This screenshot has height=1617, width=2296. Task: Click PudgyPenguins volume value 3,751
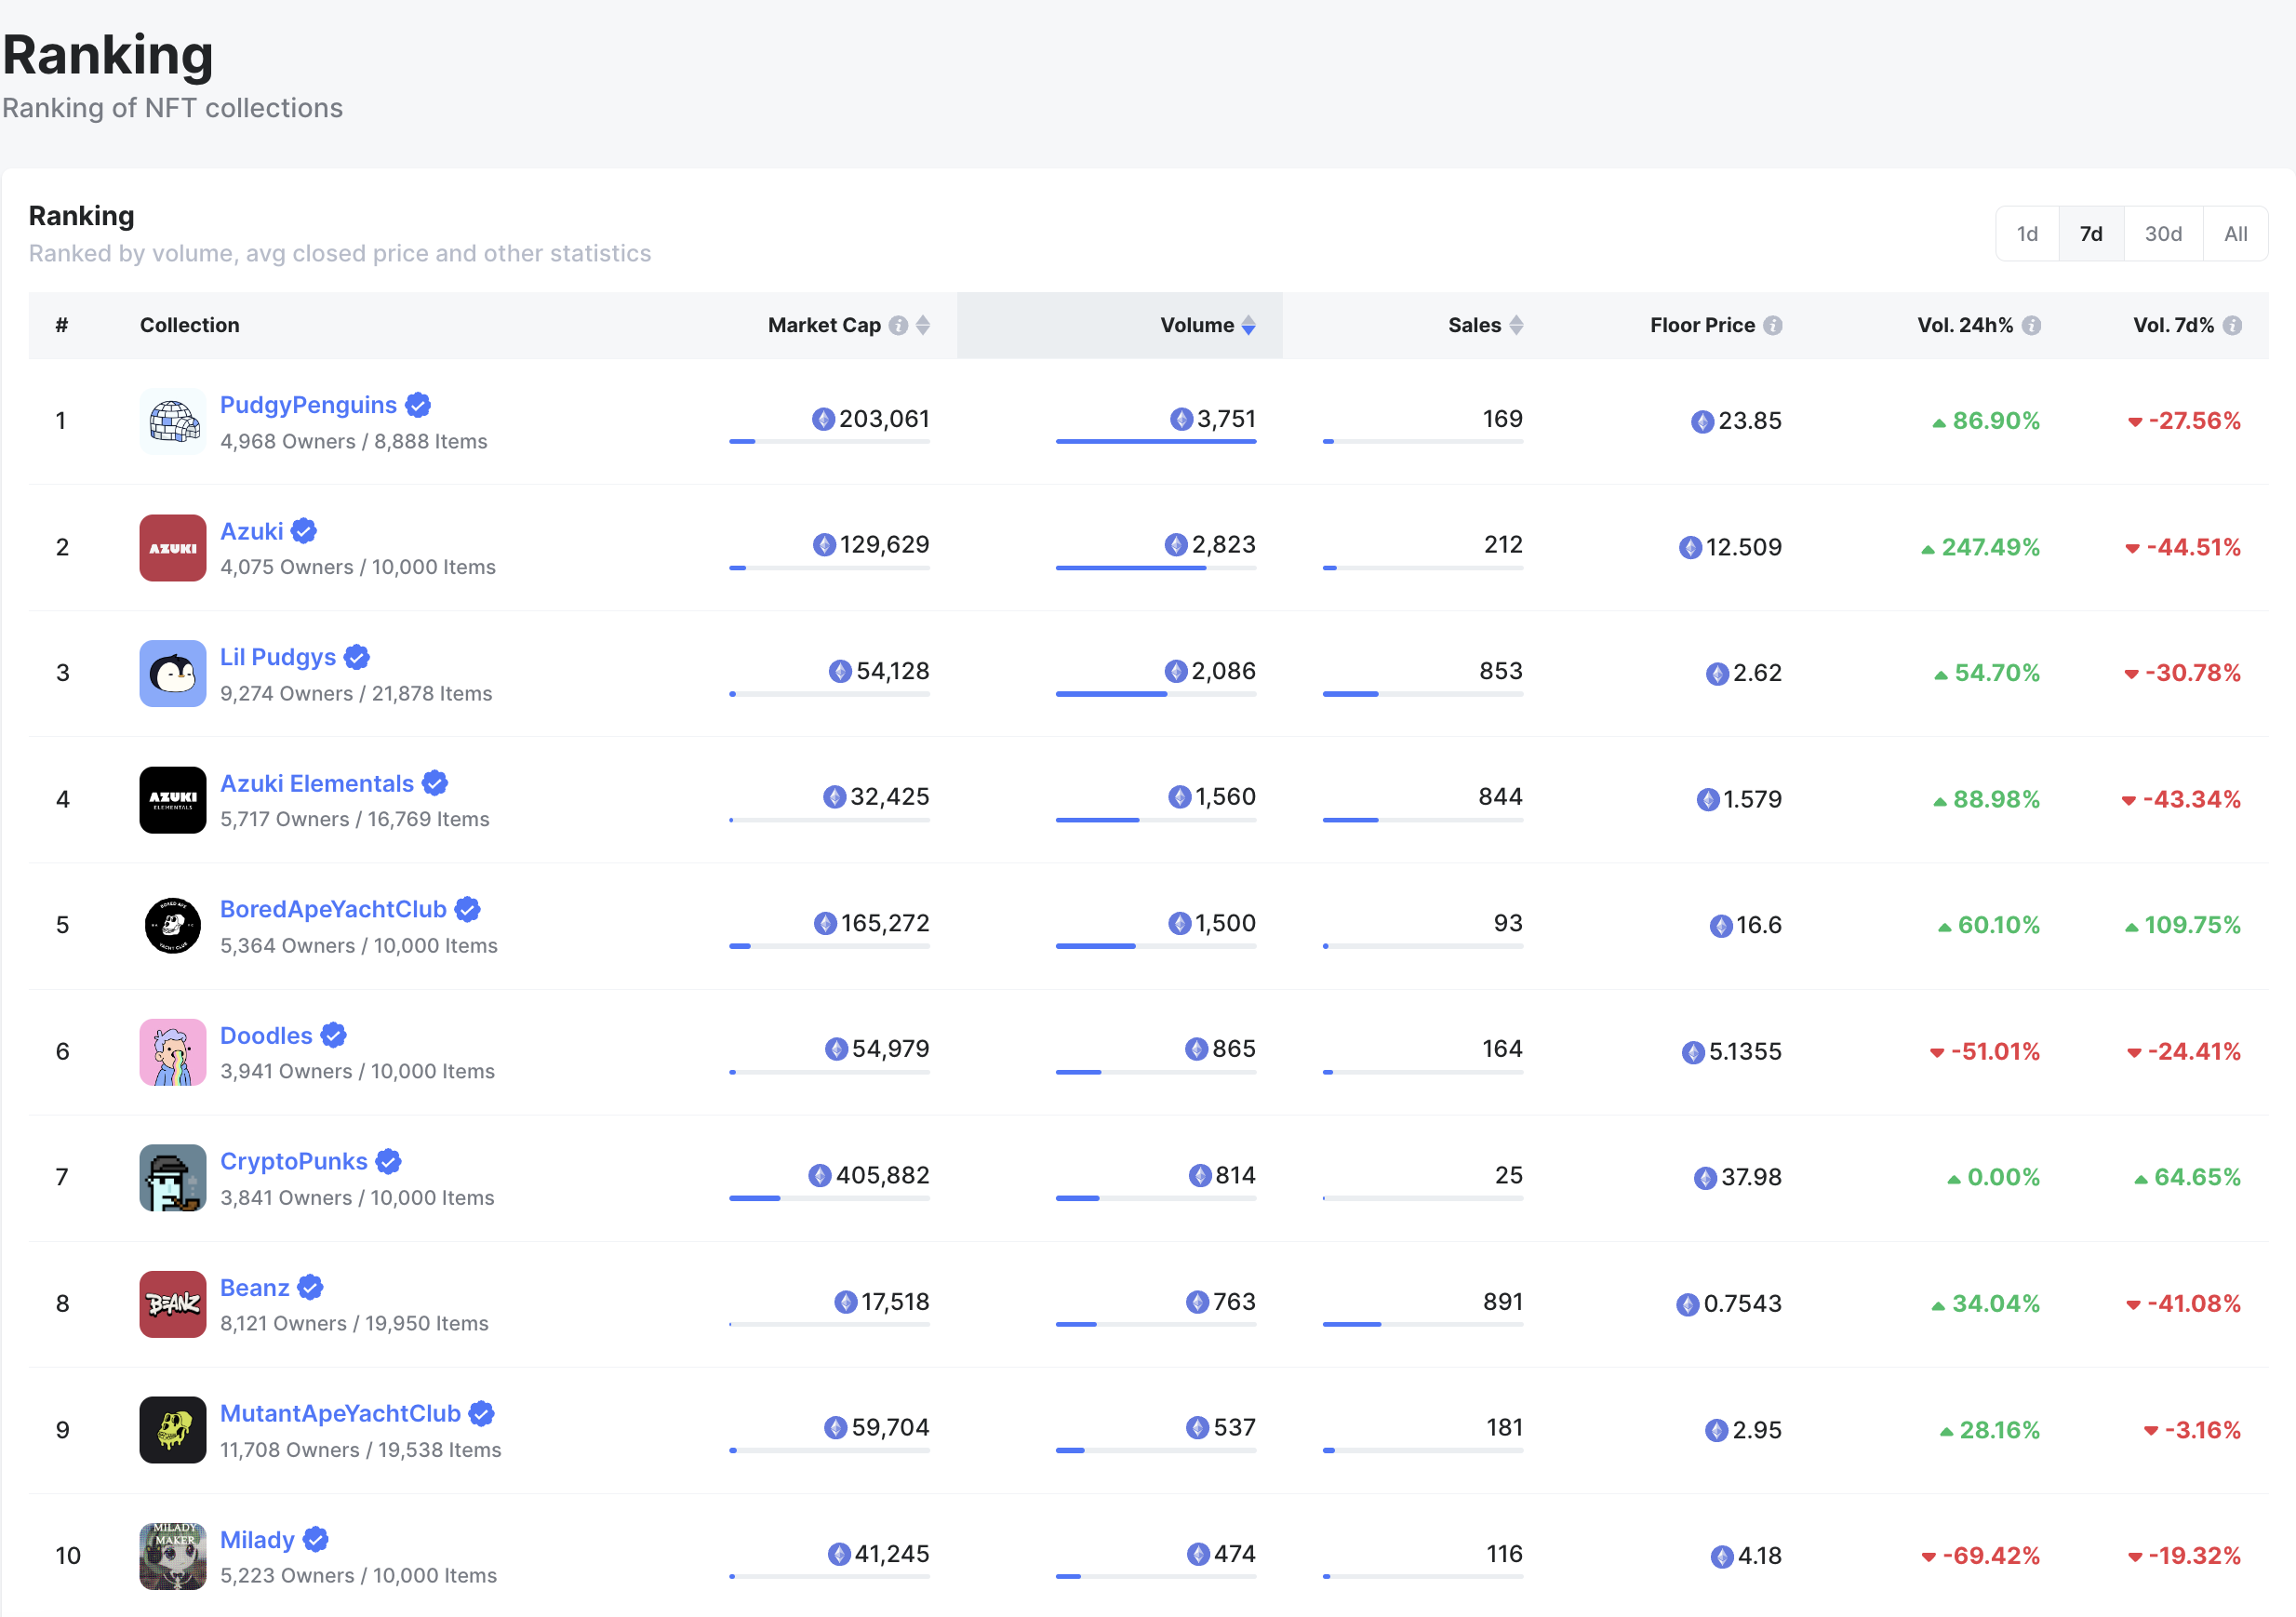click(1226, 419)
